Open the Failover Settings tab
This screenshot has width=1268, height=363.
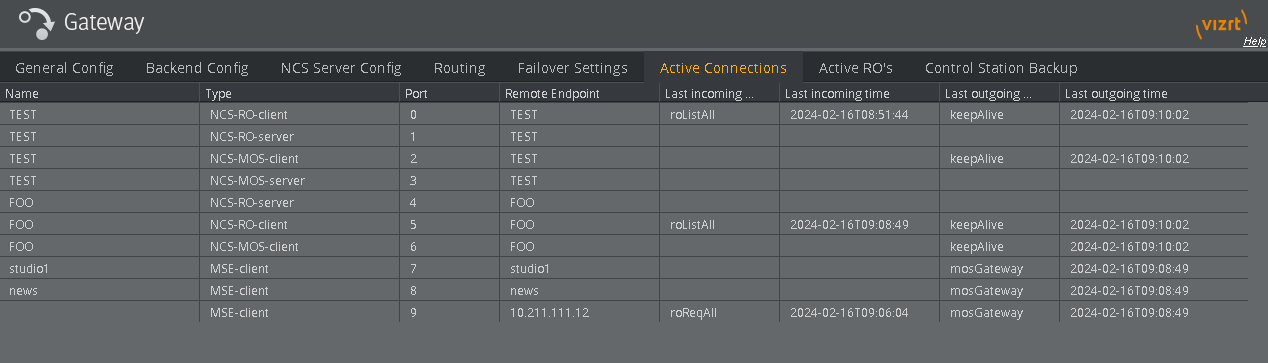(x=573, y=68)
